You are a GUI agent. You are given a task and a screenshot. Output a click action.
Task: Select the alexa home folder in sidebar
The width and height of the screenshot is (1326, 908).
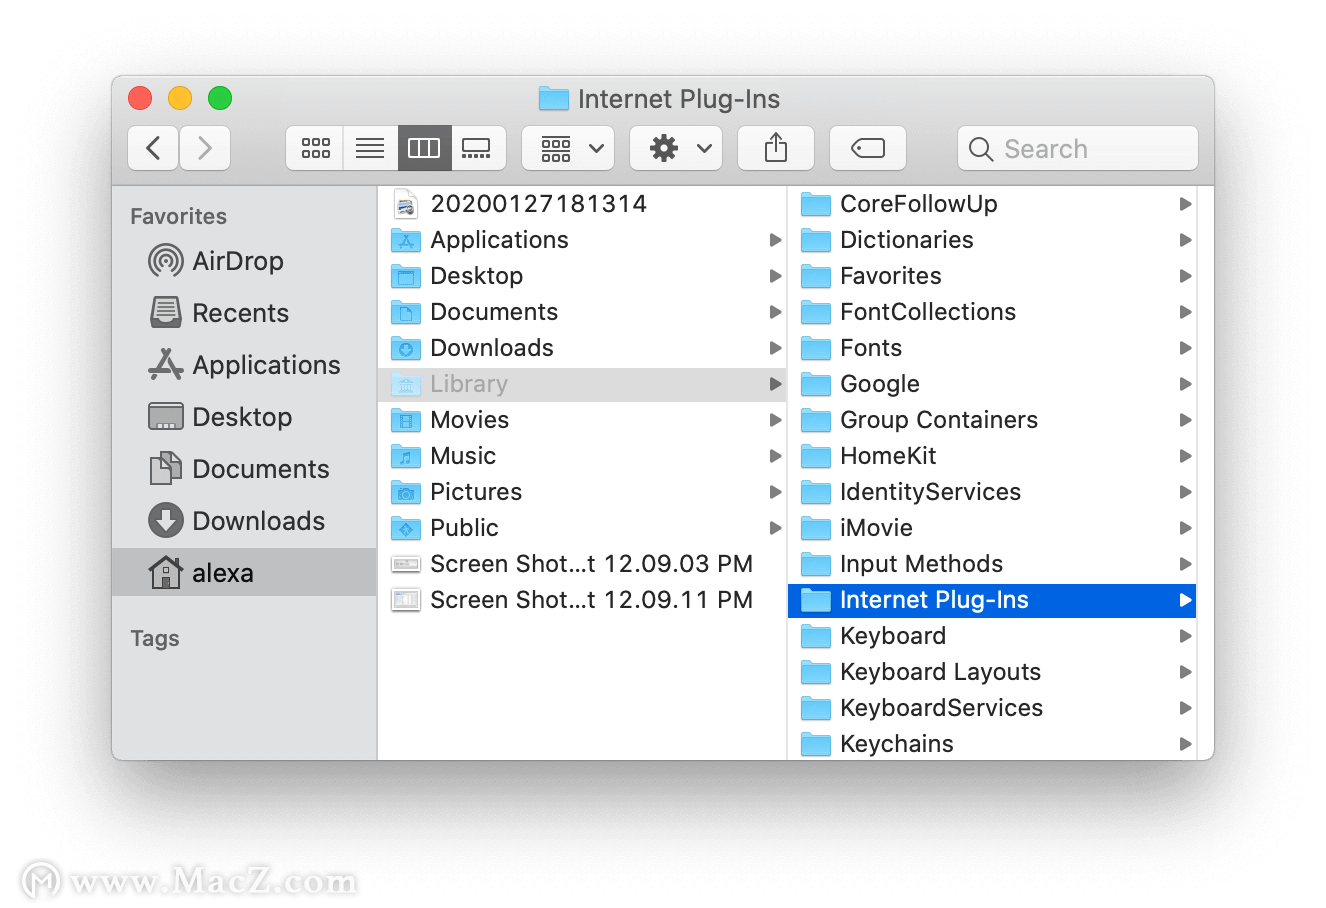(244, 573)
